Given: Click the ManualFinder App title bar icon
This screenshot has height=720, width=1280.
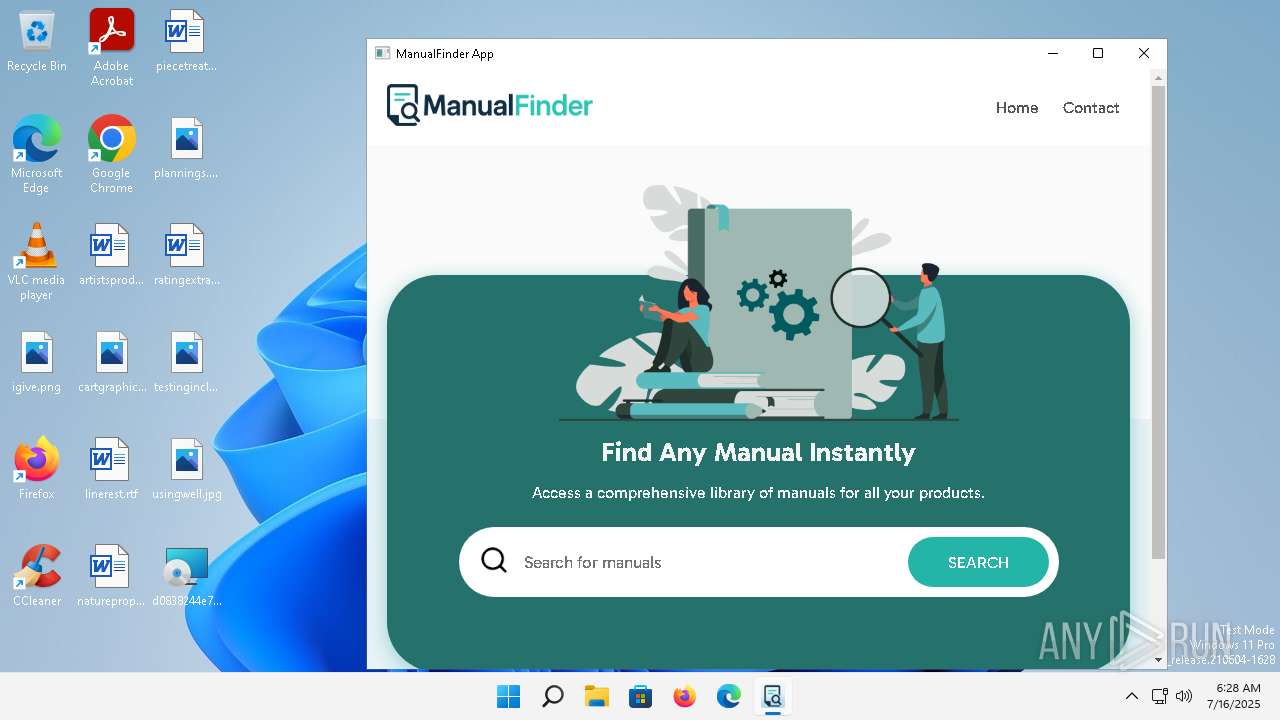Looking at the screenshot, I should (382, 53).
